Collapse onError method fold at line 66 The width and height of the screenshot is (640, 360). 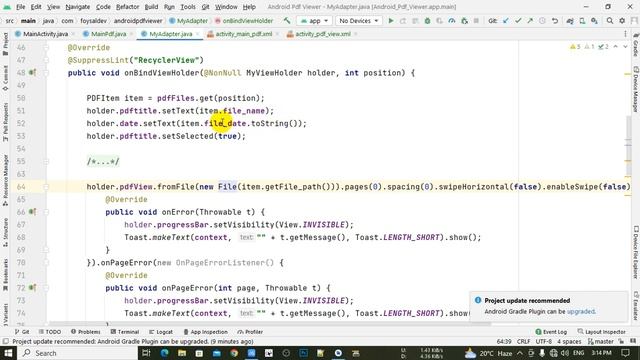coord(46,212)
